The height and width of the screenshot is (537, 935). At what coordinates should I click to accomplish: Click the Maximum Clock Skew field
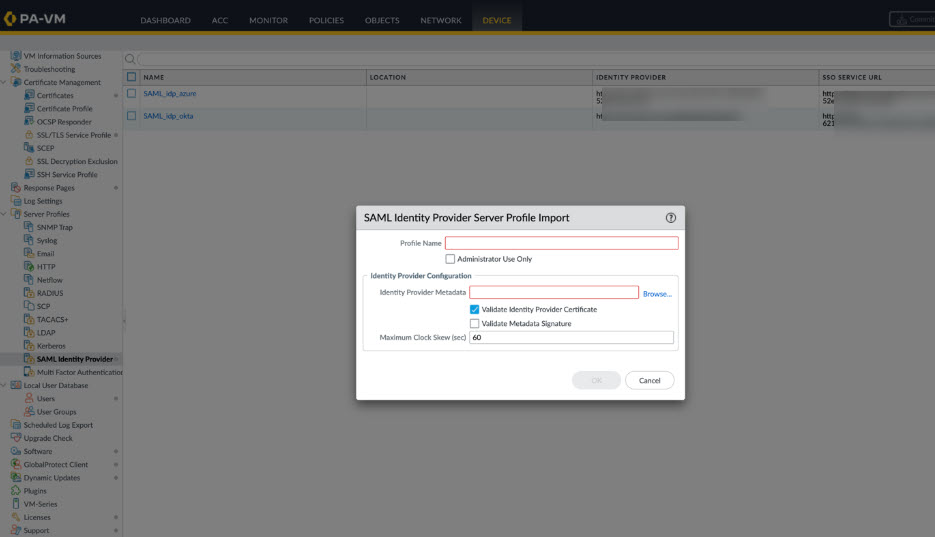571,337
